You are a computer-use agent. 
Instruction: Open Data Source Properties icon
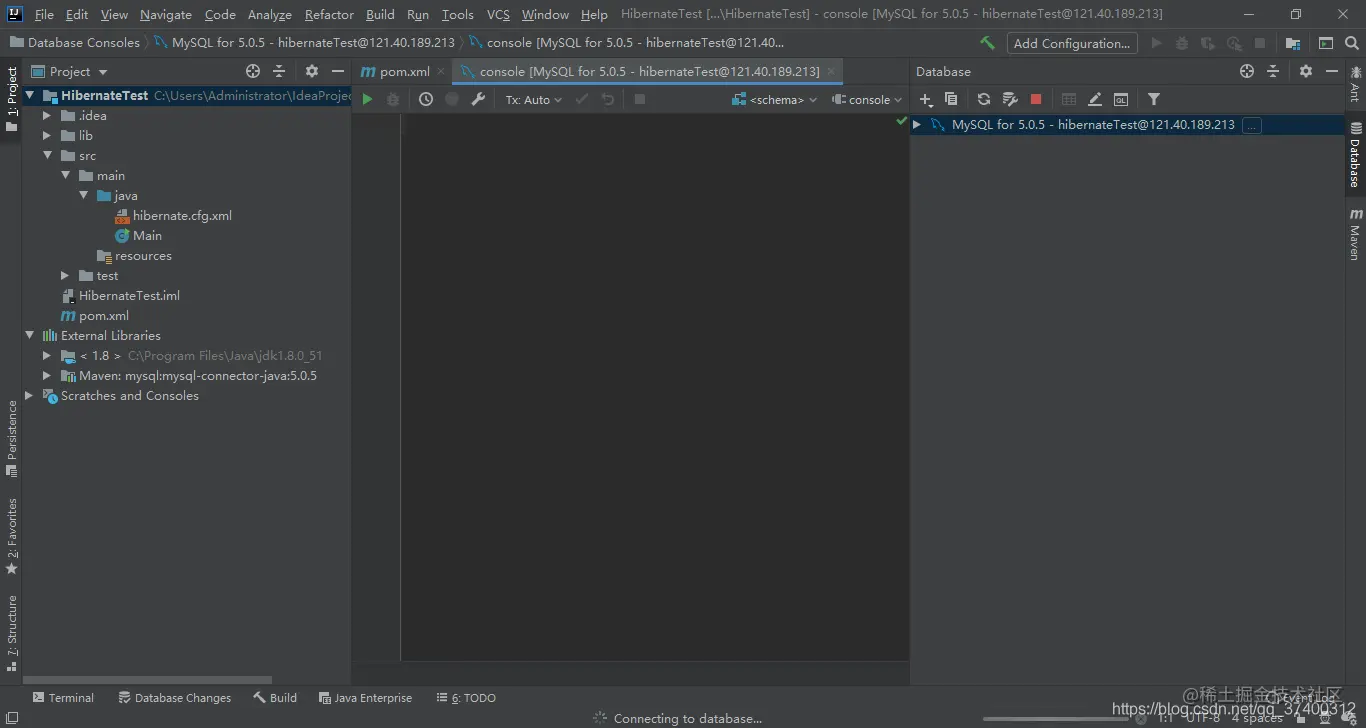(x=1010, y=99)
